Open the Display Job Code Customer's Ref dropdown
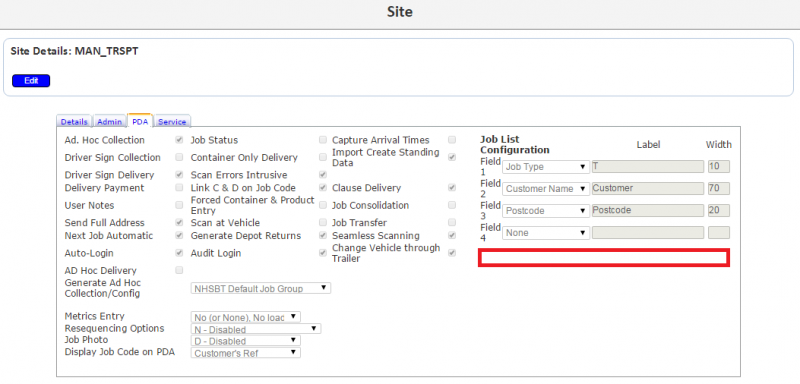This screenshot has width=800, height=384. tap(245, 352)
